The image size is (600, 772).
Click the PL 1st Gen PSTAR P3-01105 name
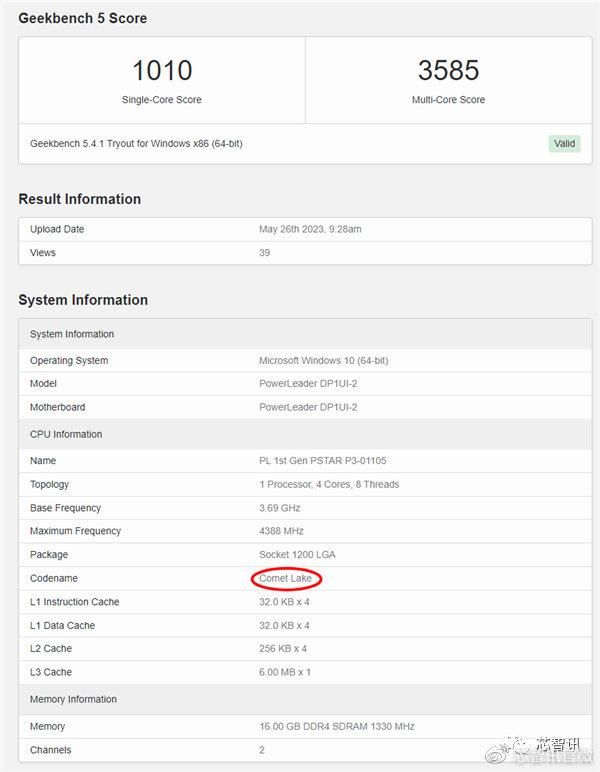[322, 461]
